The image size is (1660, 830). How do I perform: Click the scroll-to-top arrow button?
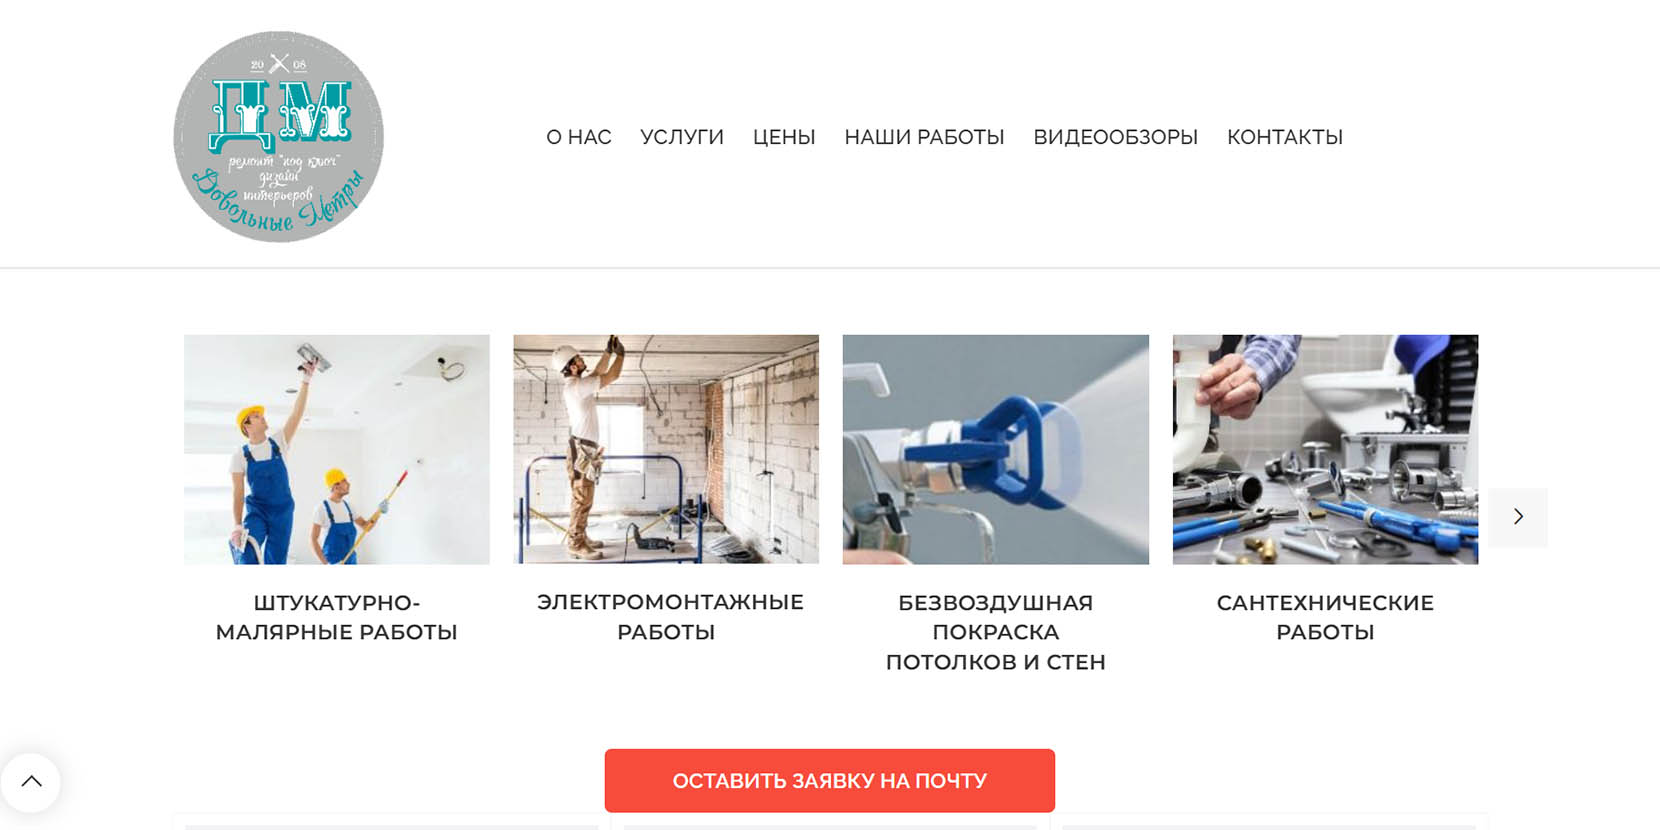(31, 782)
